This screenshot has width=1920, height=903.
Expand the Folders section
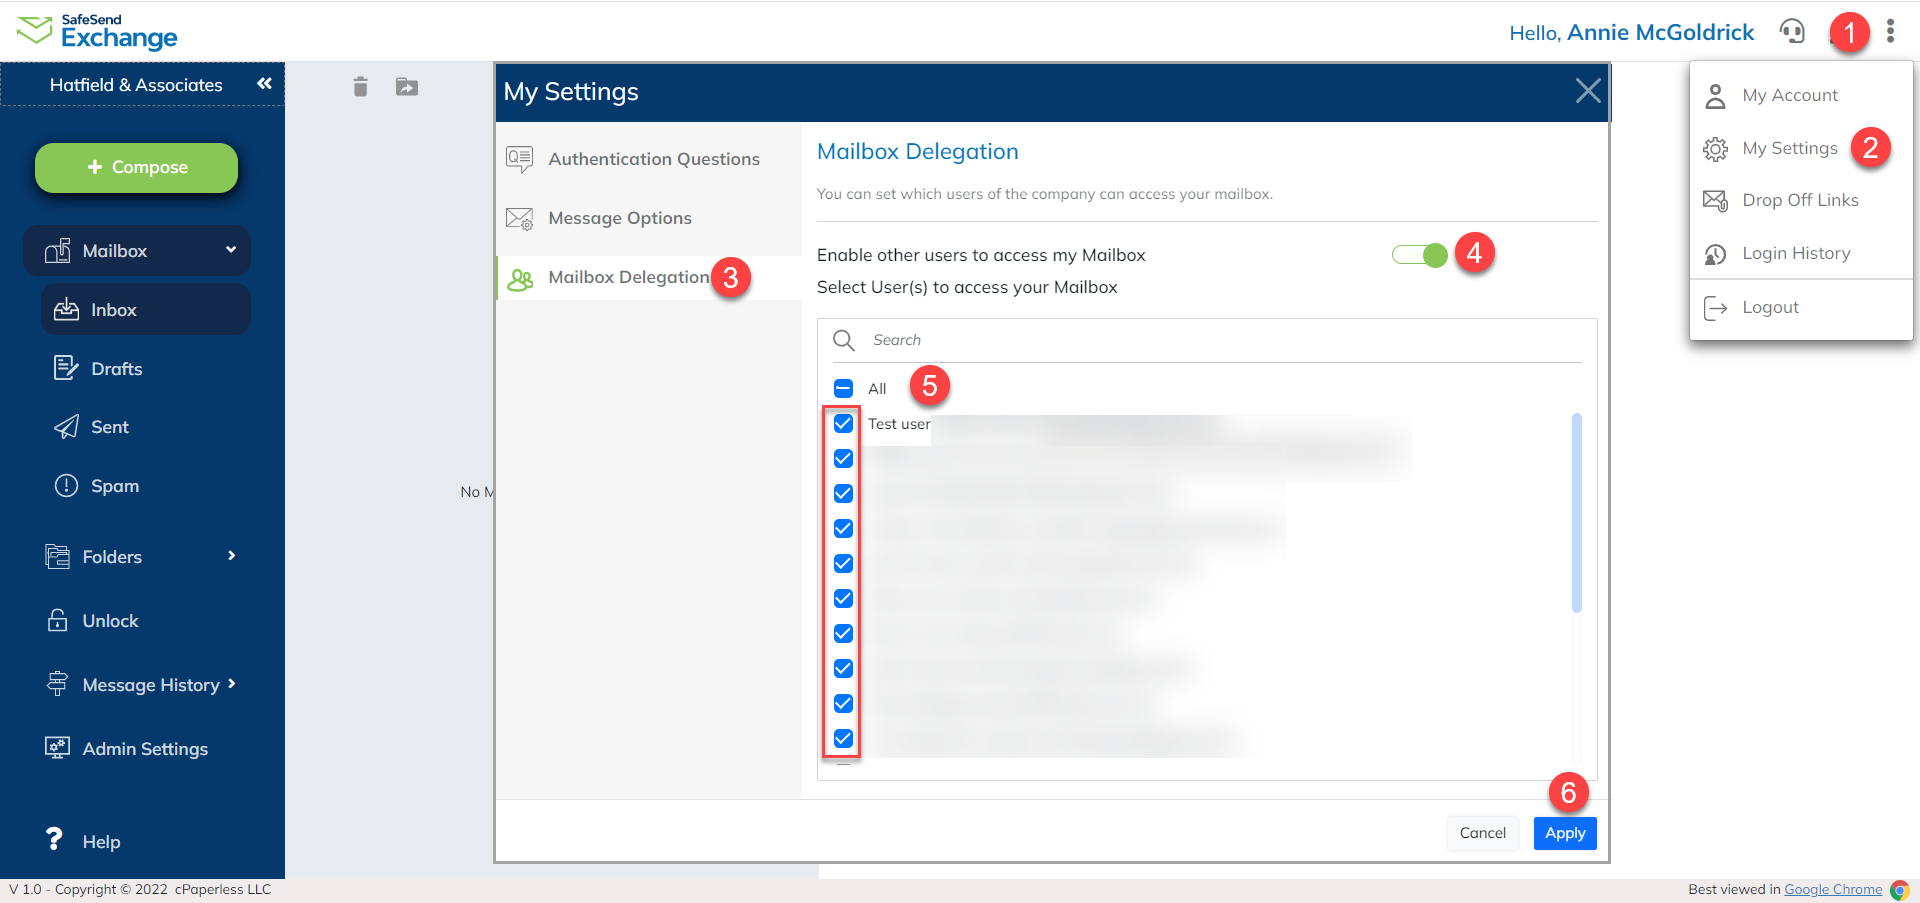(111, 556)
